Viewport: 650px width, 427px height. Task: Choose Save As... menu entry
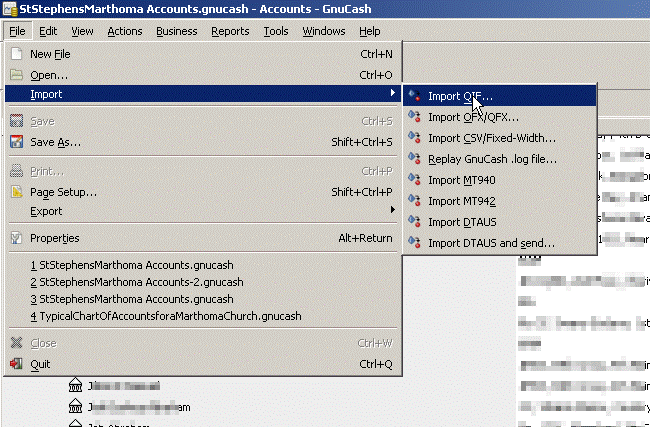203,142
